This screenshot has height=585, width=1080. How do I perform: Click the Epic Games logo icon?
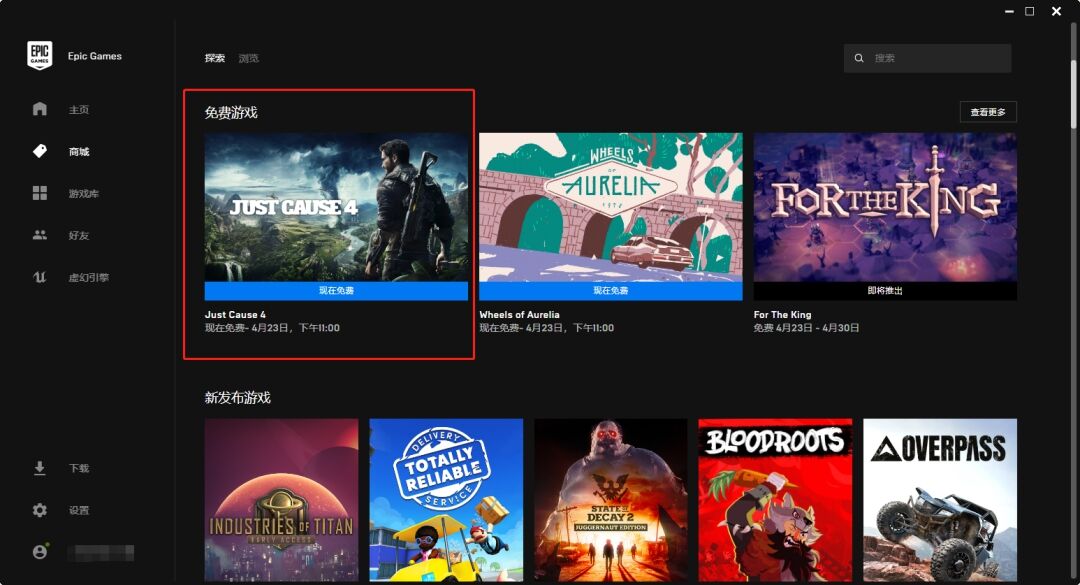[39, 55]
